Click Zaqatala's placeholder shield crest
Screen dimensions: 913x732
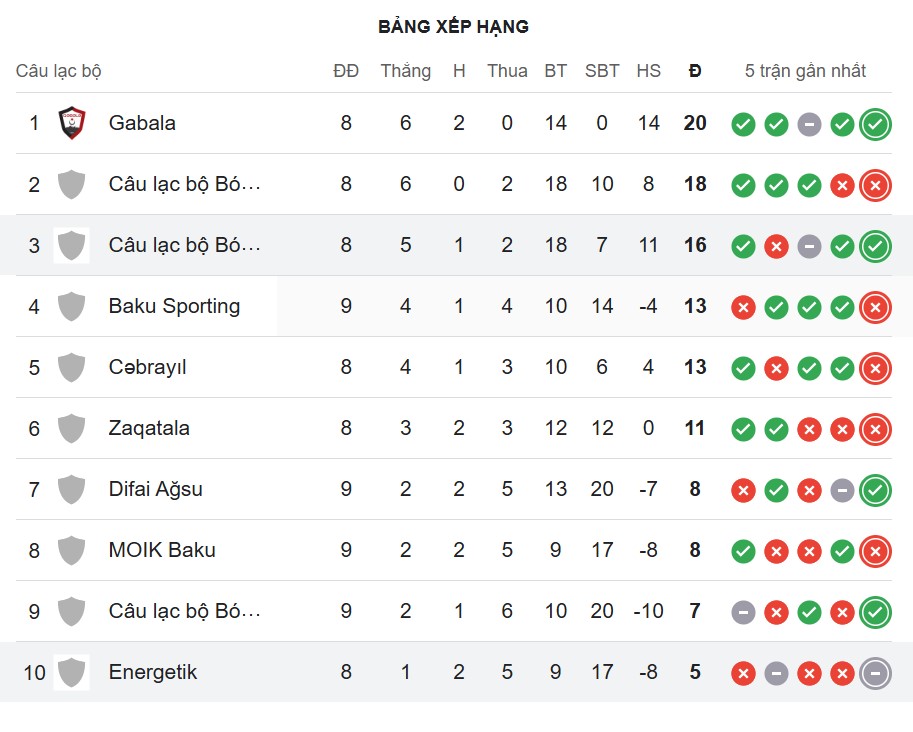click(71, 428)
